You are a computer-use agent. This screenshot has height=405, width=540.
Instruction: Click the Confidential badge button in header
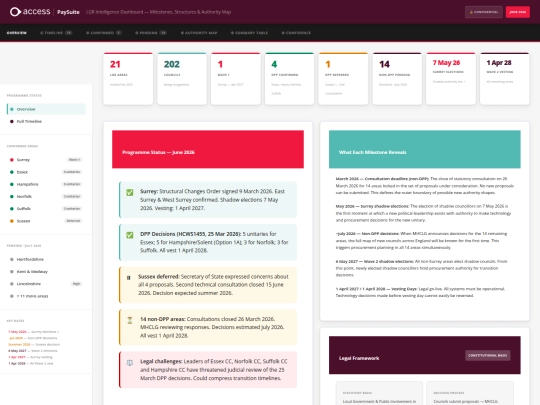point(484,12)
